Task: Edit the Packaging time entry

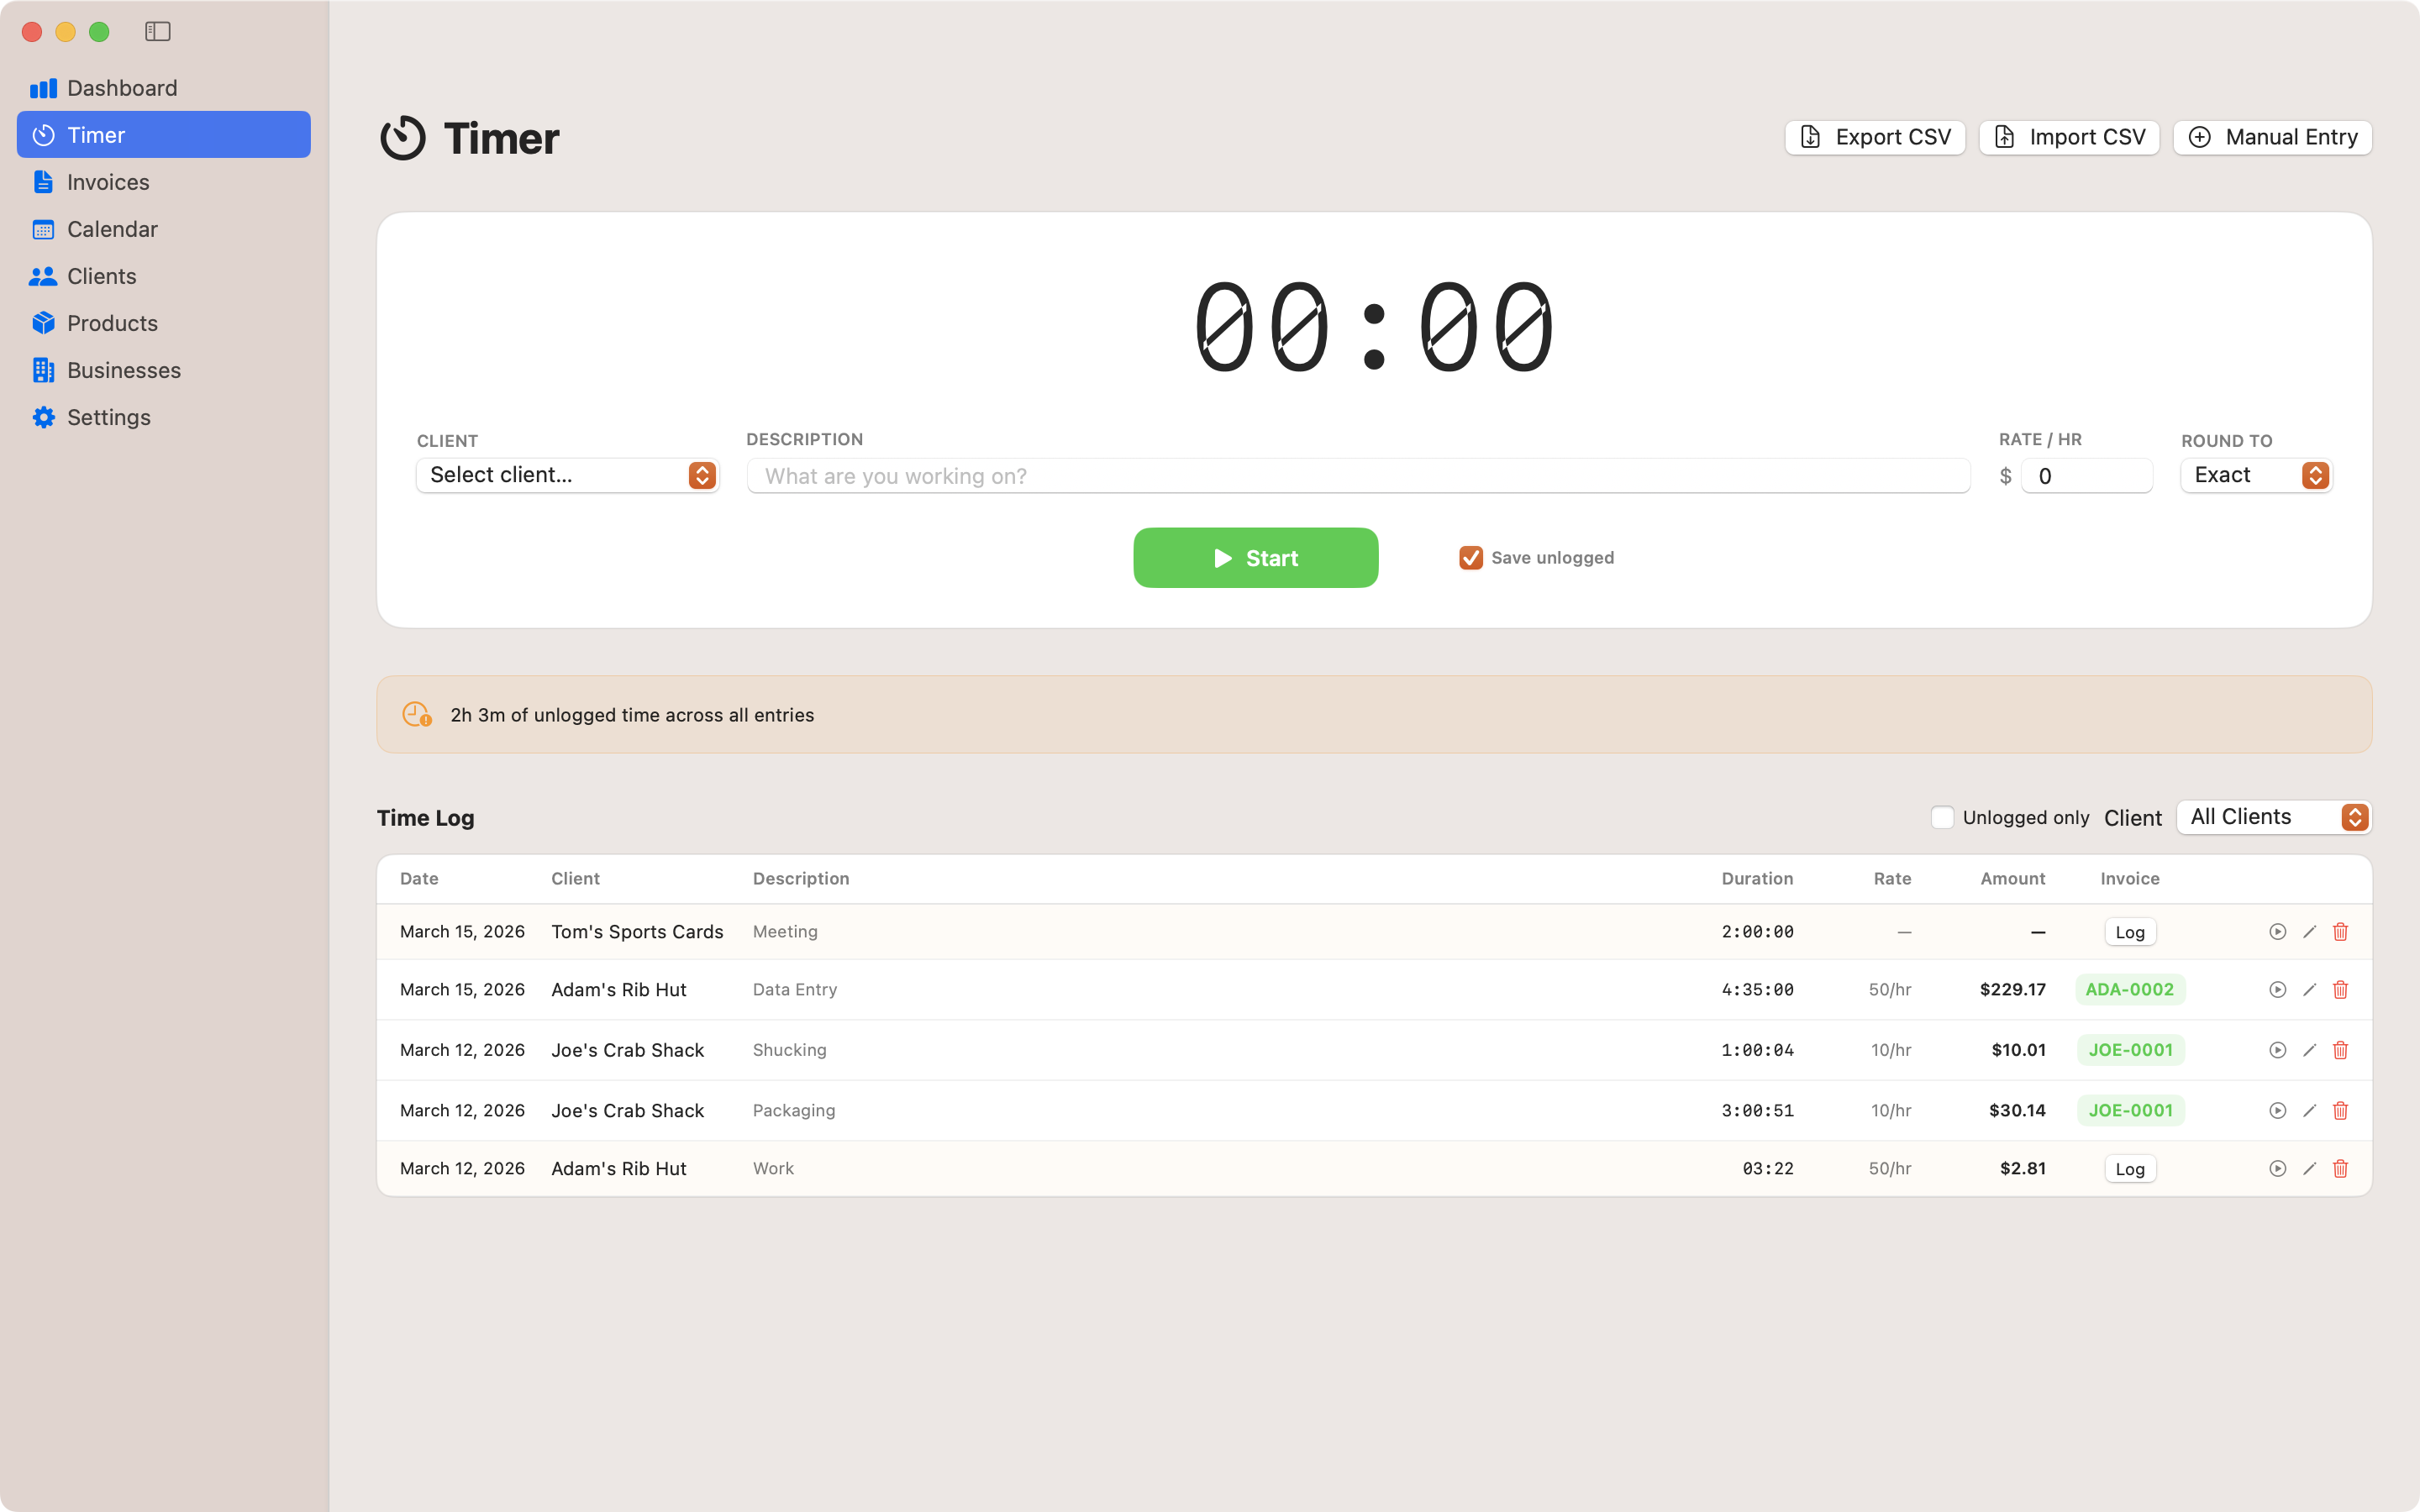Action: click(x=2309, y=1111)
